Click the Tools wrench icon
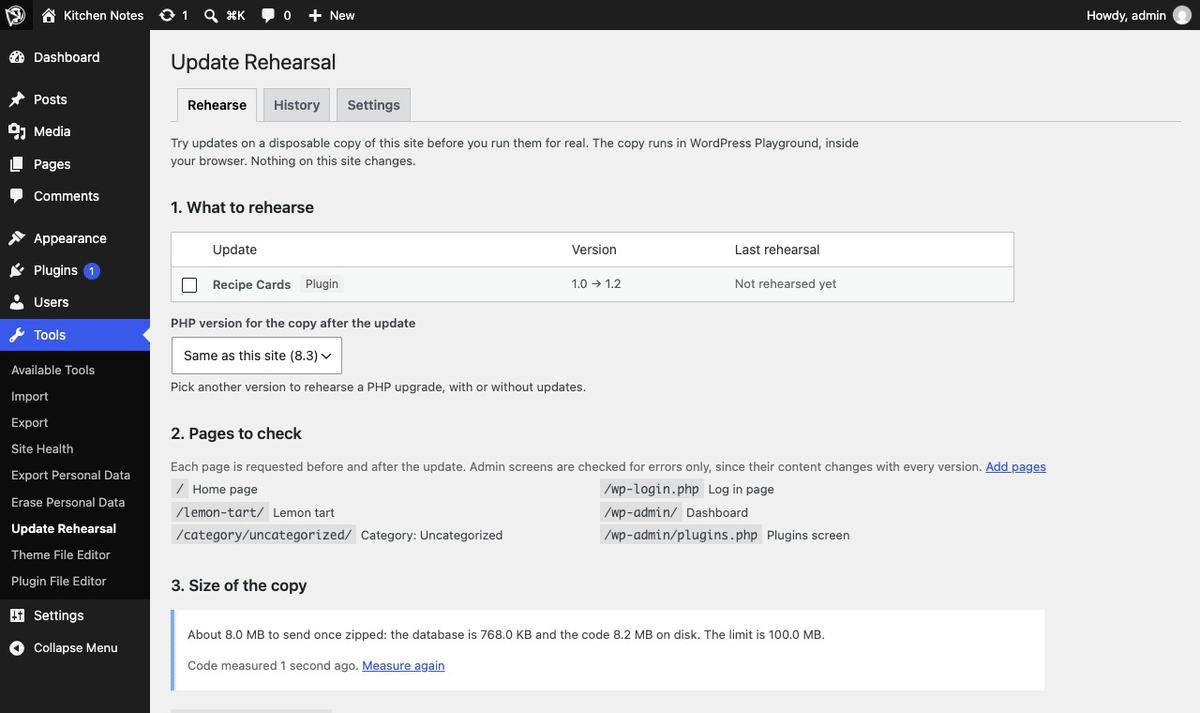This screenshot has height=713, width=1200. [x=17, y=335]
